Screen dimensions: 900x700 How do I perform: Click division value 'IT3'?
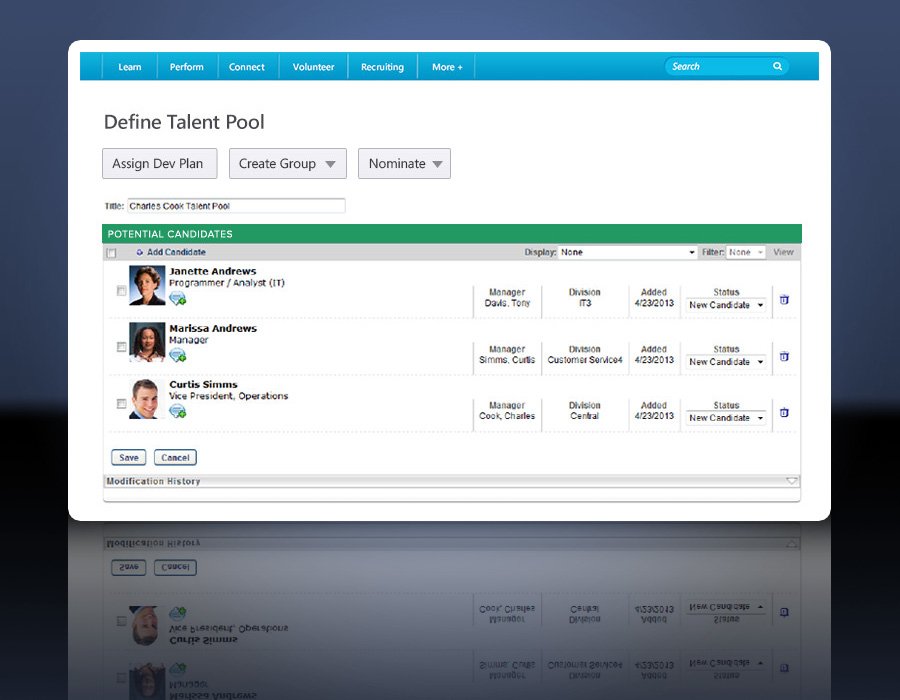click(584, 303)
